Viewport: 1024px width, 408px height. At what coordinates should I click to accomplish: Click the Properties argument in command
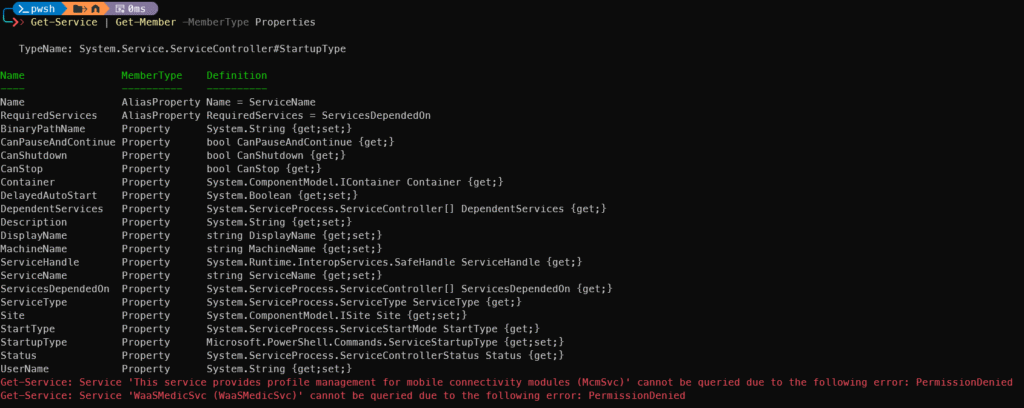click(285, 22)
